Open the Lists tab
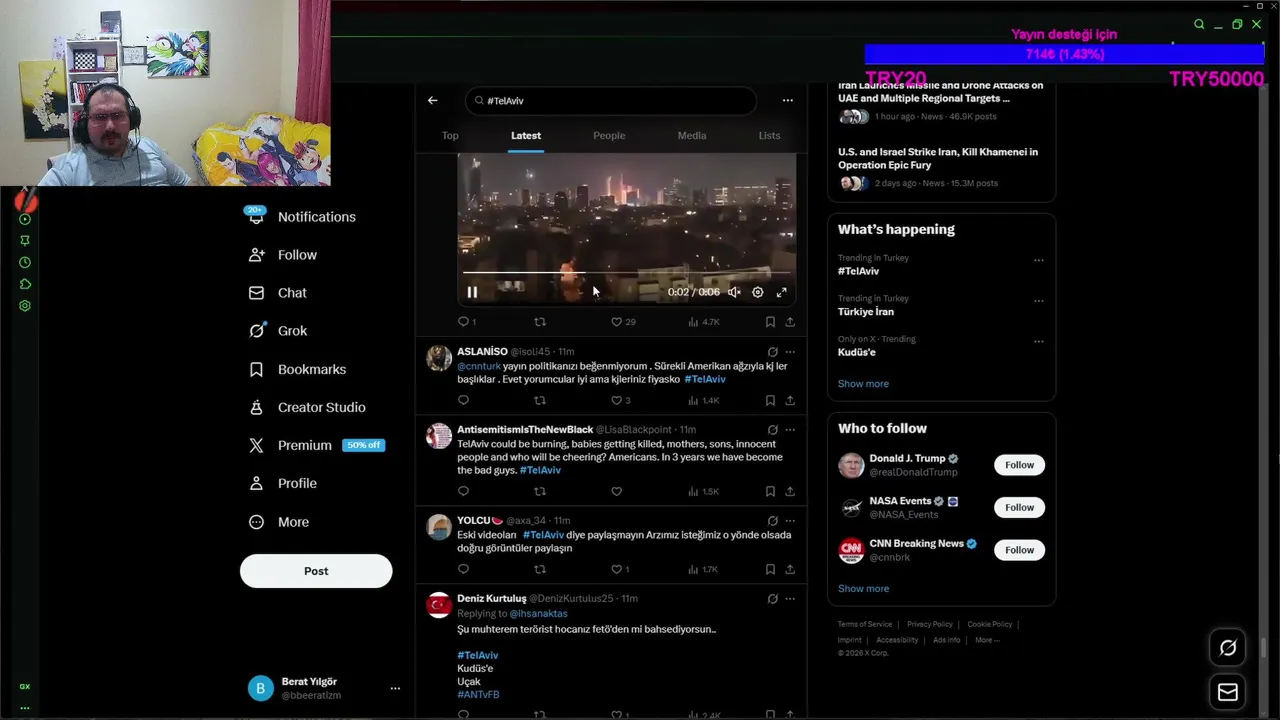The image size is (1280, 720). pyautogui.click(x=769, y=135)
